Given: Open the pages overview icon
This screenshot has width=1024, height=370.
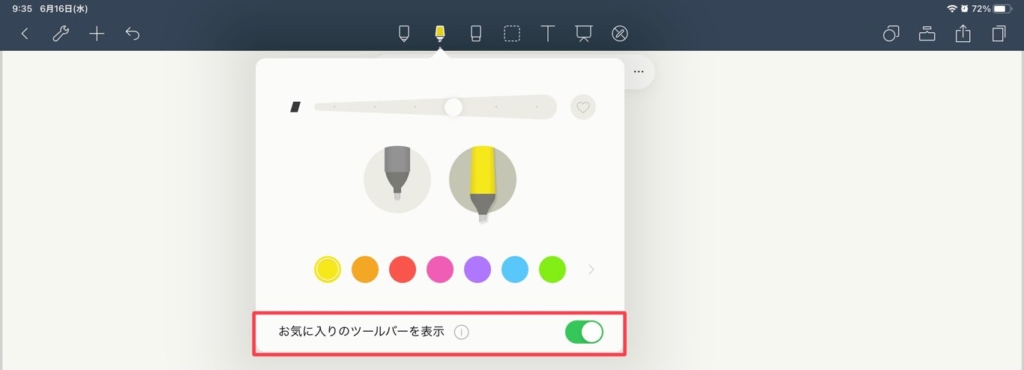Looking at the screenshot, I should (x=999, y=34).
